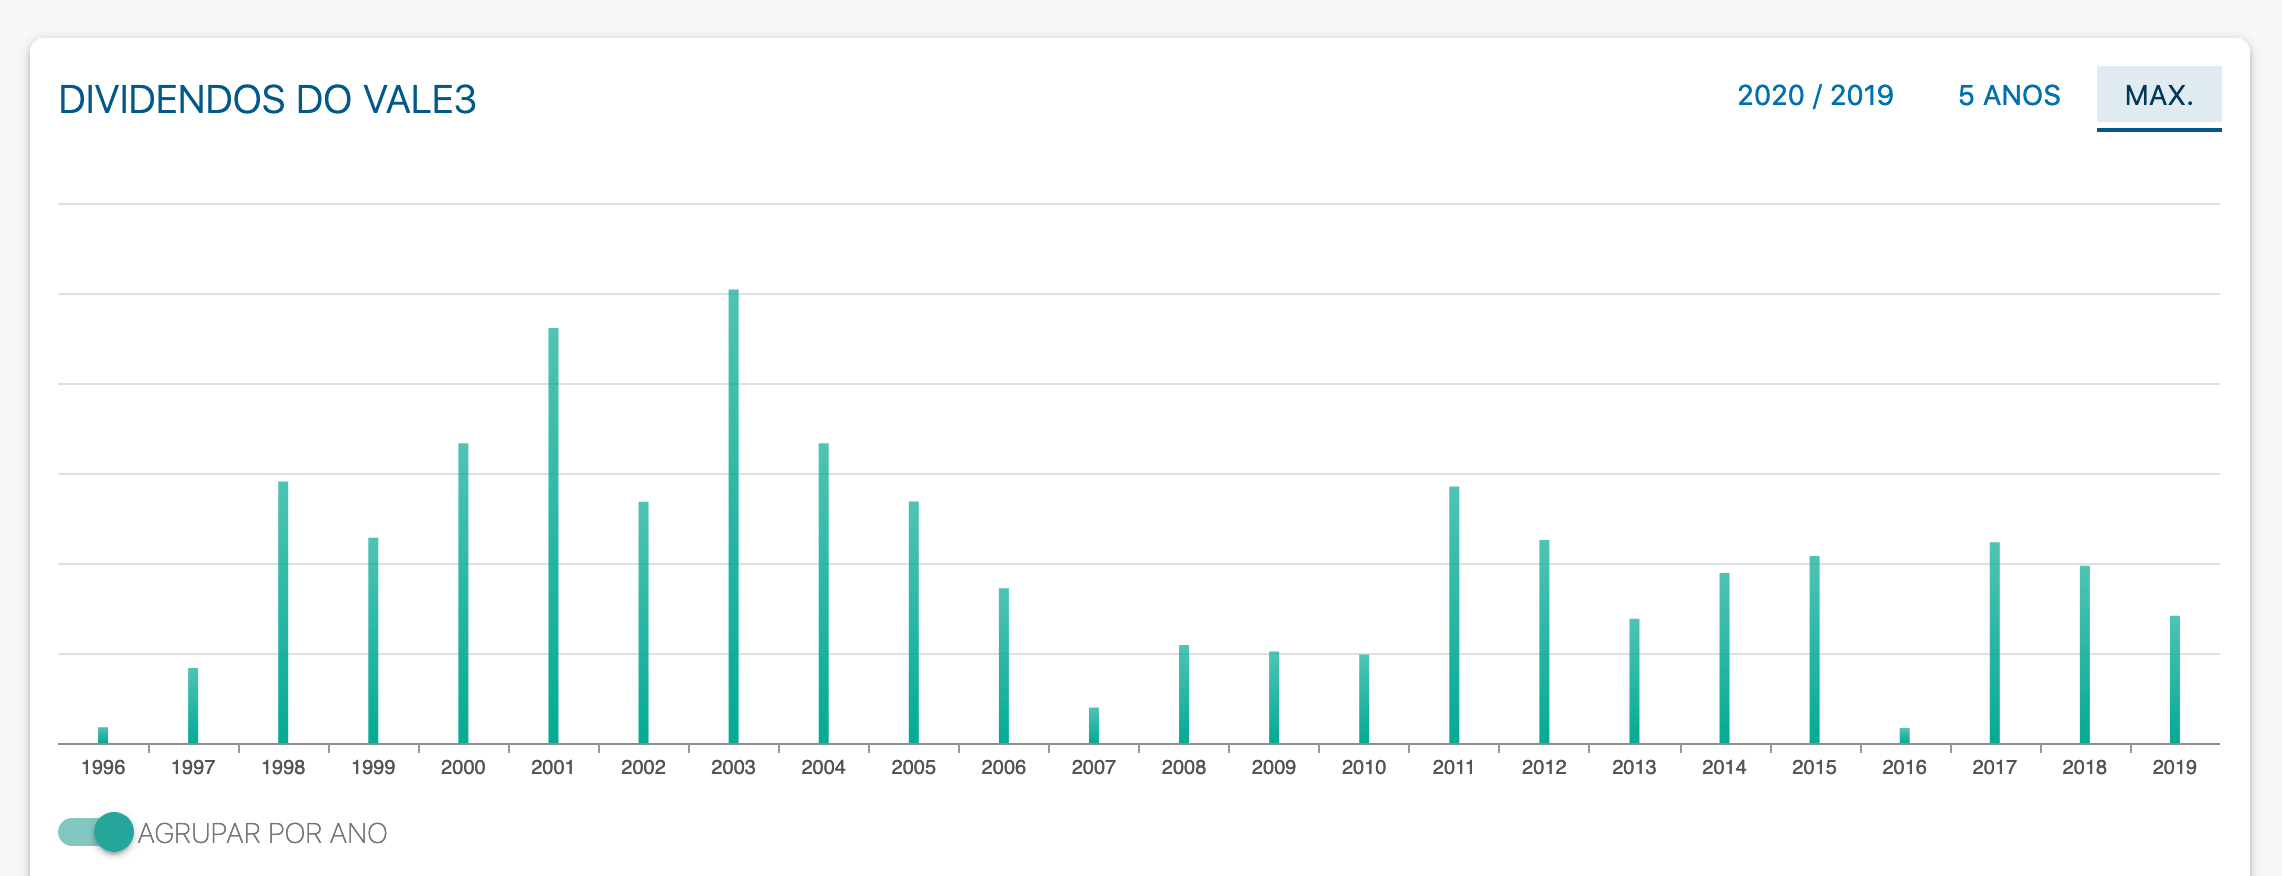Click the 2010 dividend bar

[x=1364, y=699]
